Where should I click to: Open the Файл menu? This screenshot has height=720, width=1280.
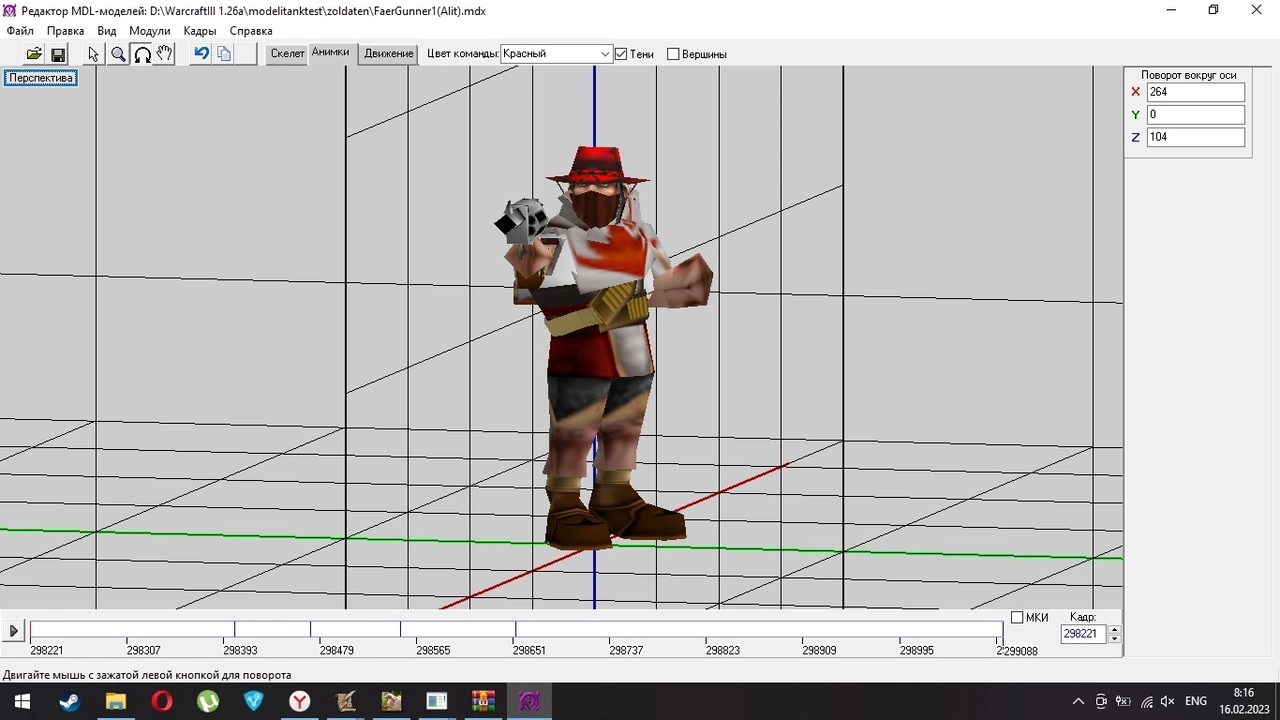click(20, 31)
